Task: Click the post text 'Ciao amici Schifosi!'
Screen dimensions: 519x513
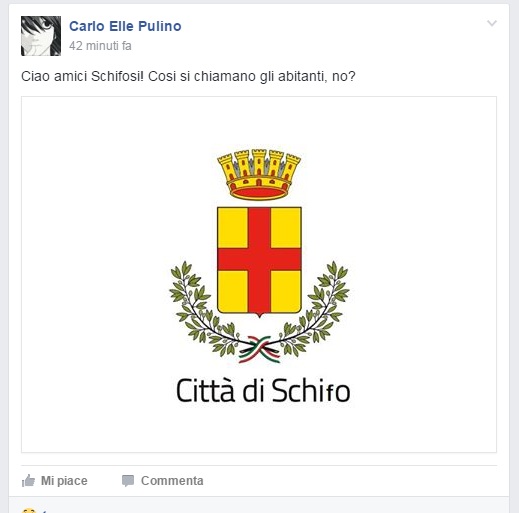Action: (x=82, y=76)
